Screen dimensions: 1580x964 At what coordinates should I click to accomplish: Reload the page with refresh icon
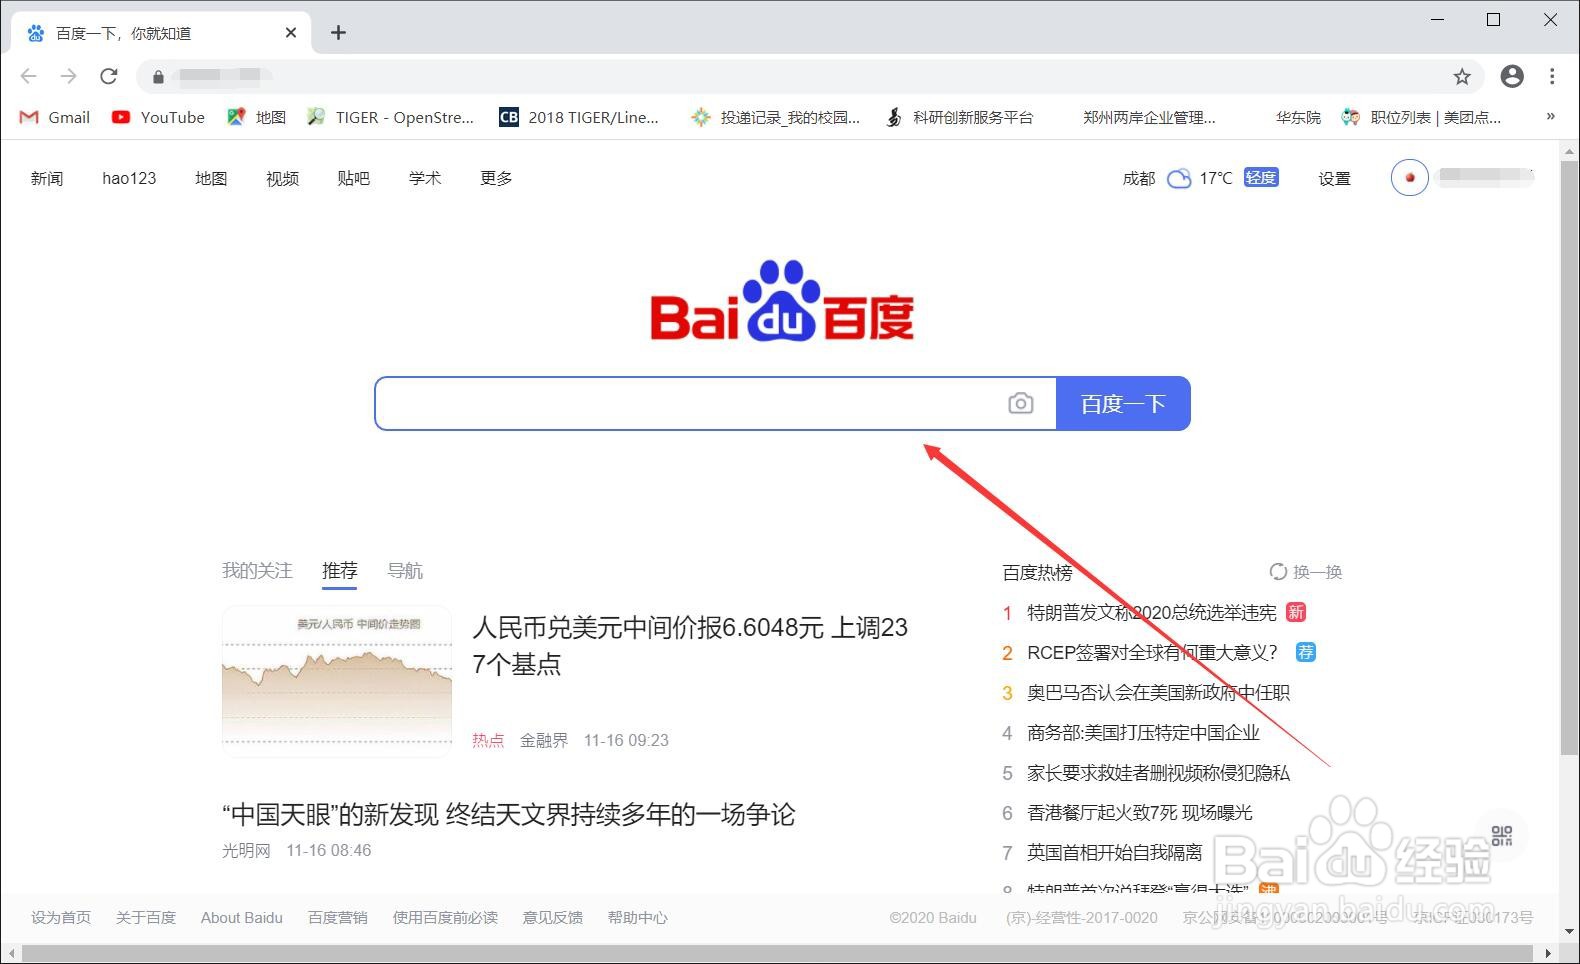click(109, 76)
